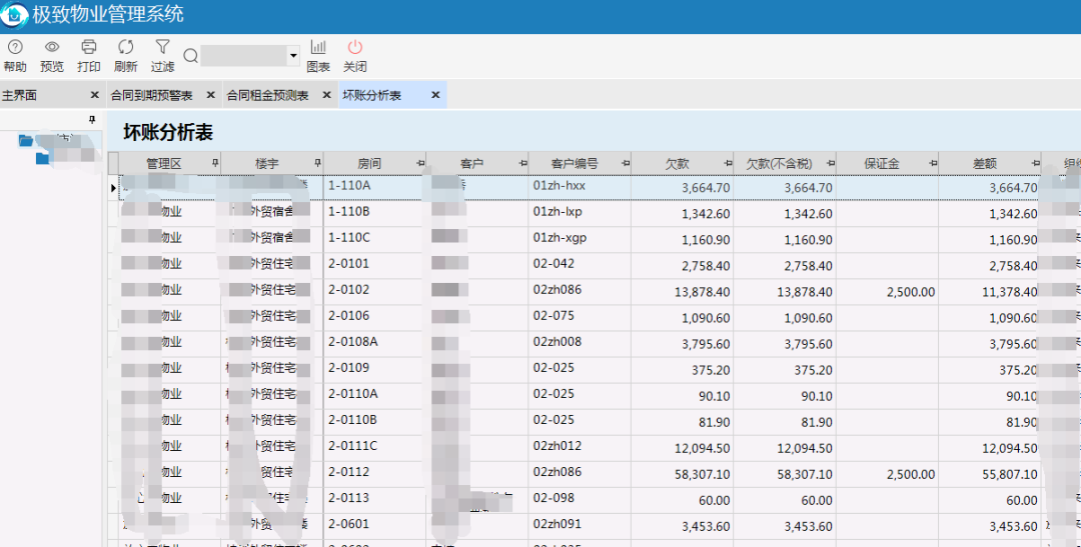Click the app logo in title bar
Image resolution: width=1081 pixels, height=547 pixels.
[x=14, y=15]
